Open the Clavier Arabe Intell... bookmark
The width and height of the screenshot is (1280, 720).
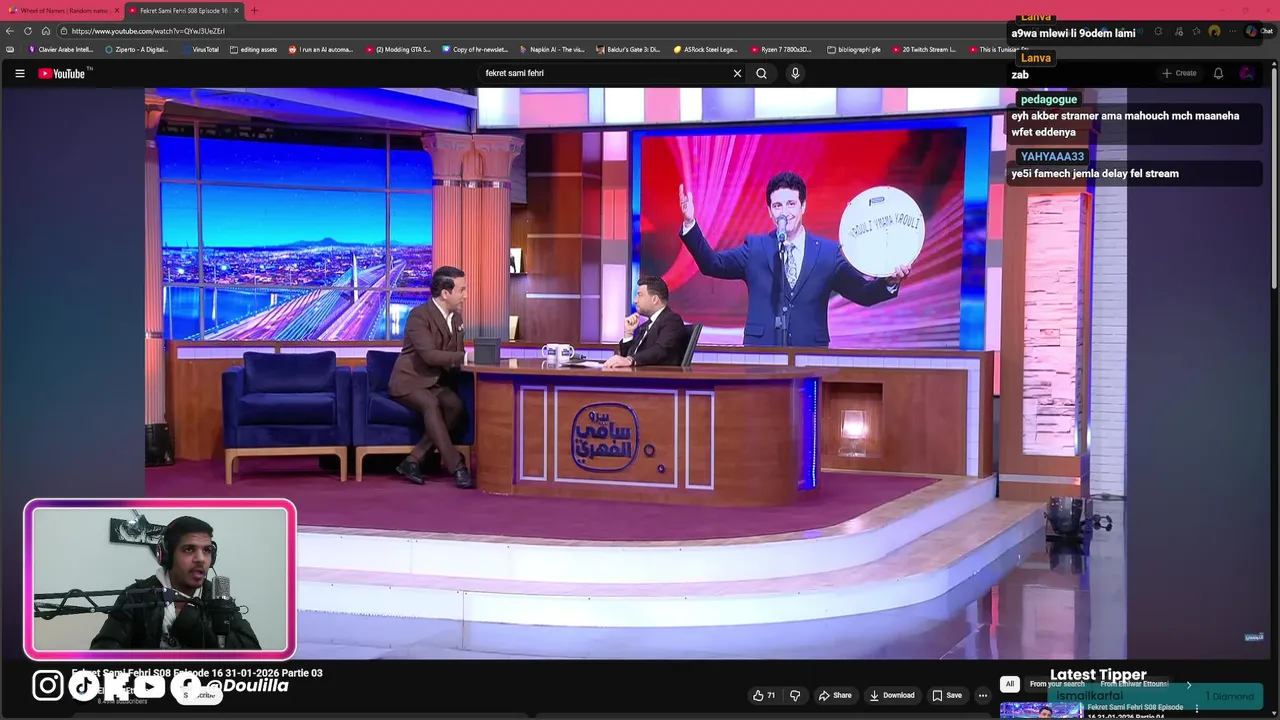61,49
